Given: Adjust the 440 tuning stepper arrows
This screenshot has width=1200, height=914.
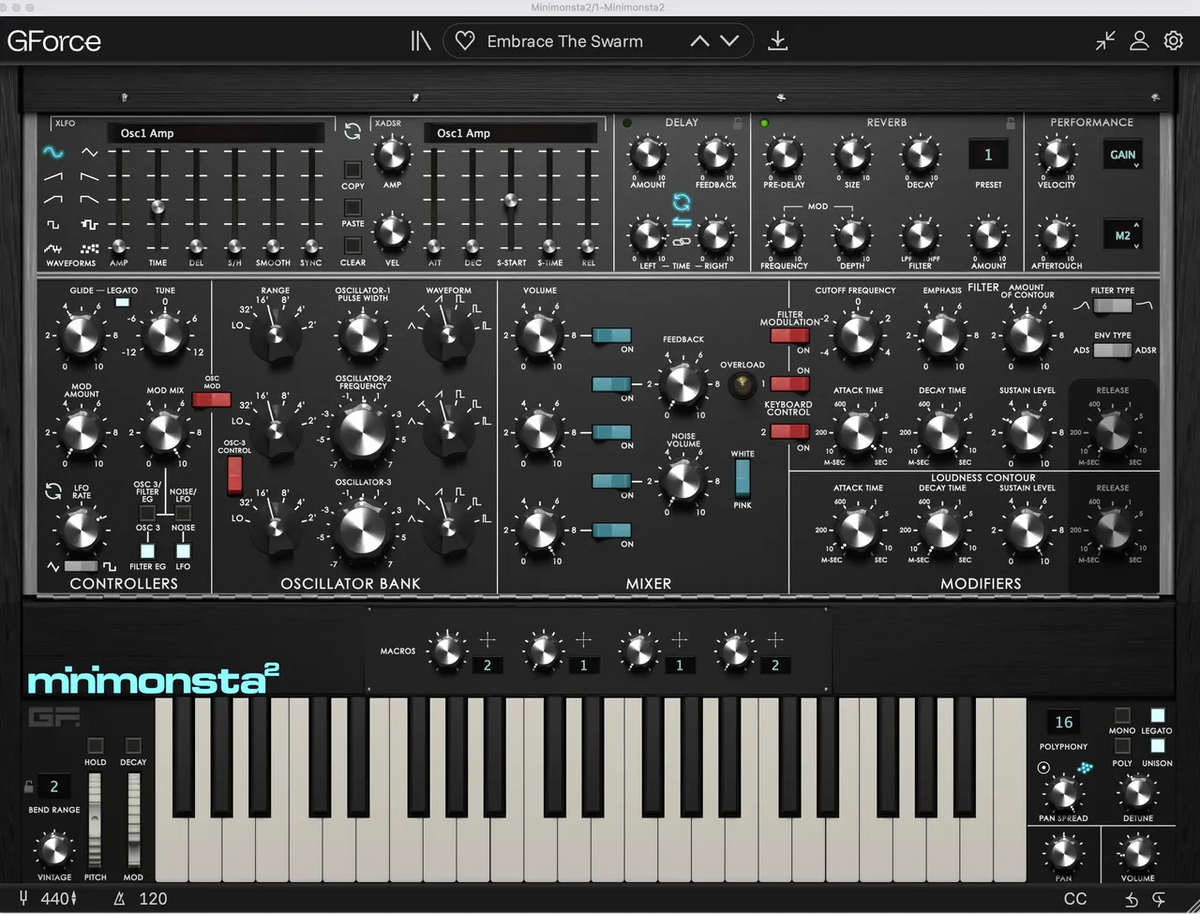Looking at the screenshot, I should (72, 898).
